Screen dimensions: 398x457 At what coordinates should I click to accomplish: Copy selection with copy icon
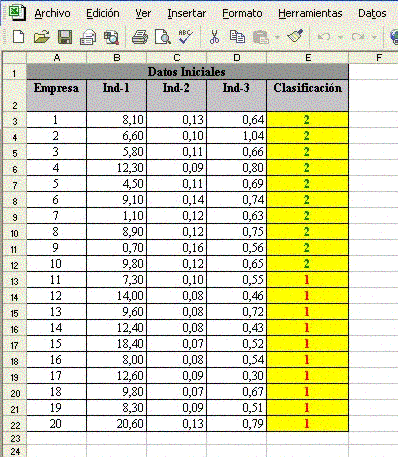(237, 37)
